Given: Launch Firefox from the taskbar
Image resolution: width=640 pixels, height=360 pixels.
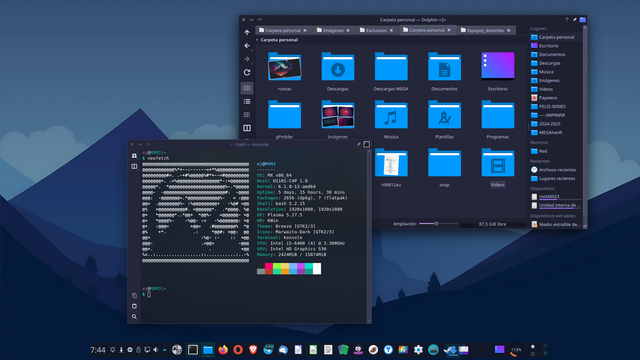Looking at the screenshot, I should (x=223, y=350).
